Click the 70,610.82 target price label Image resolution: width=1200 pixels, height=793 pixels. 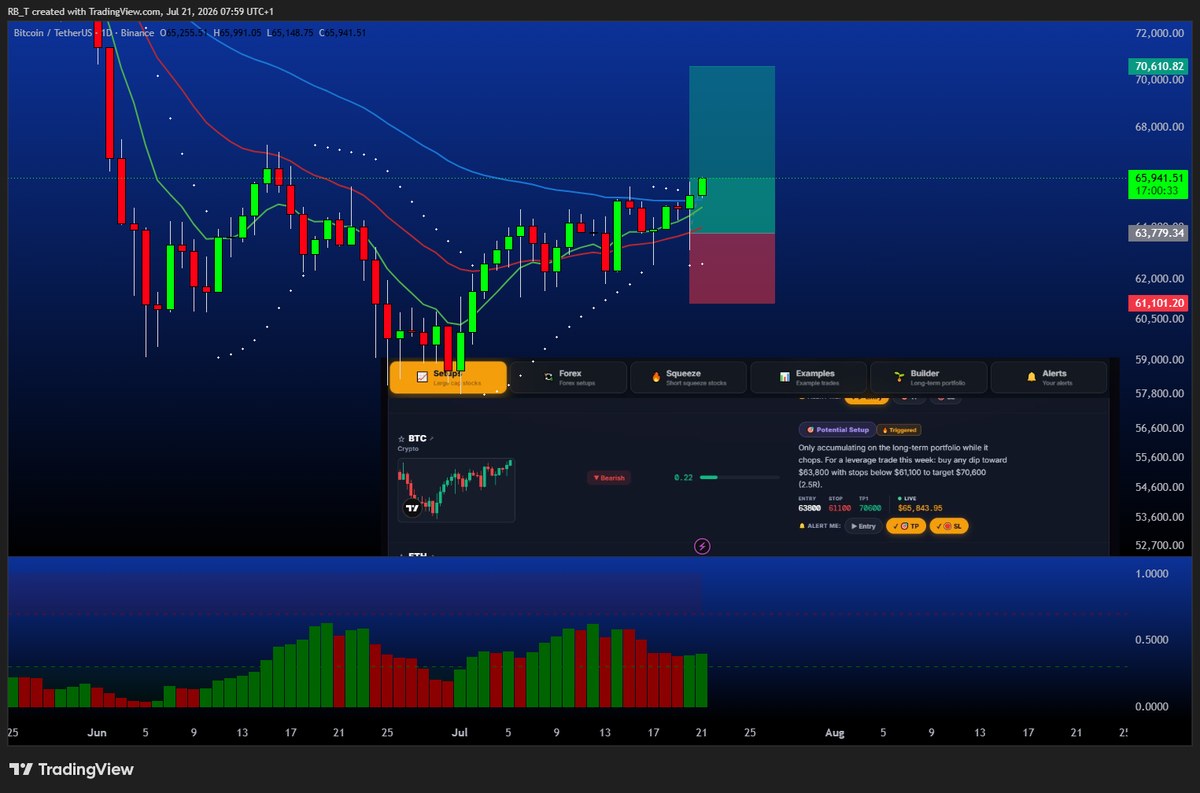[1157, 67]
